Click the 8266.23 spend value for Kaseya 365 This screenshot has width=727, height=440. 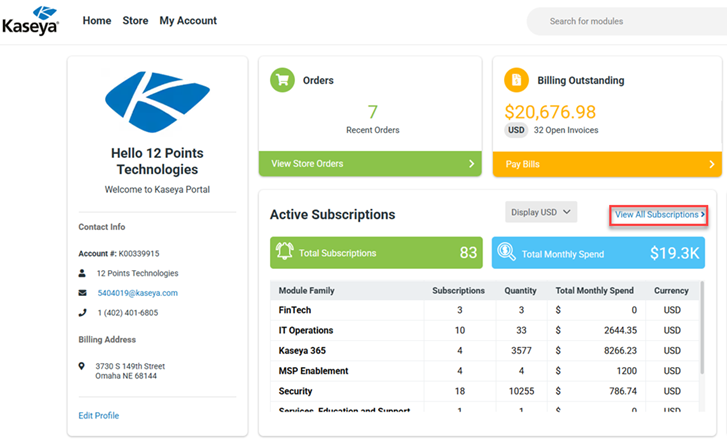point(620,351)
